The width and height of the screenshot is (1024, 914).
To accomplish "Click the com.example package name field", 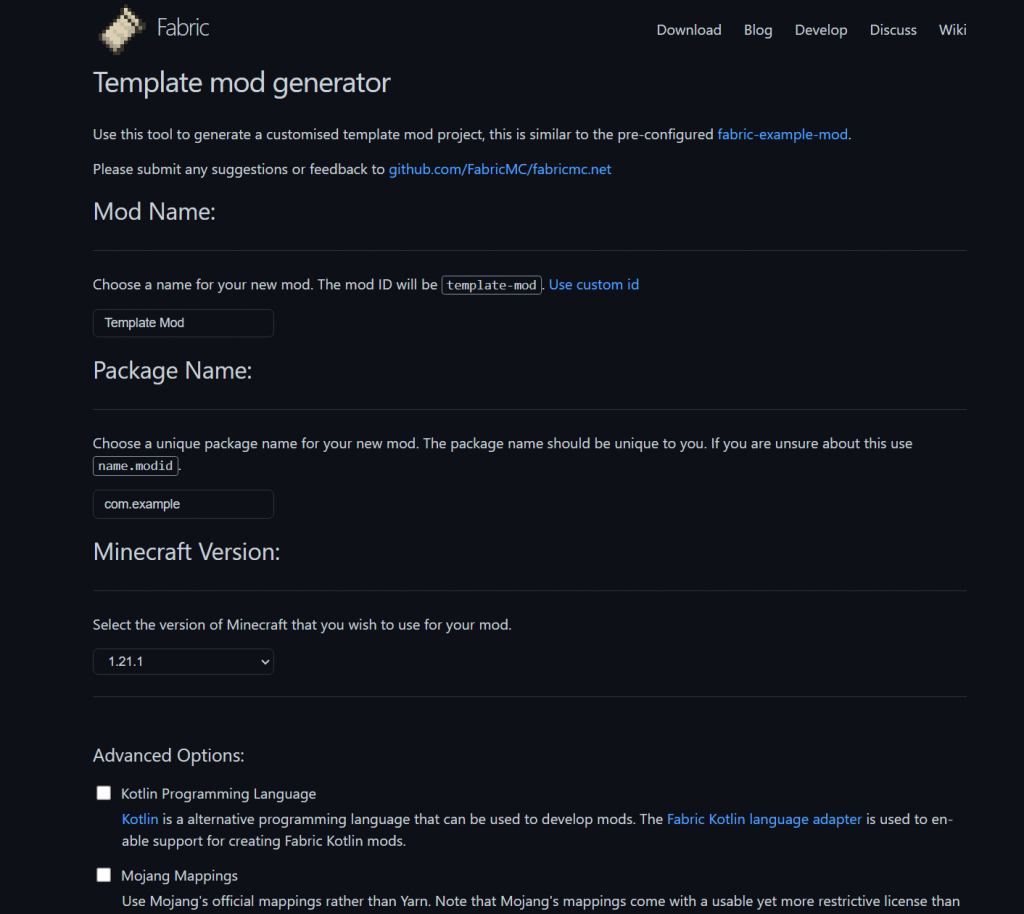I will [183, 504].
